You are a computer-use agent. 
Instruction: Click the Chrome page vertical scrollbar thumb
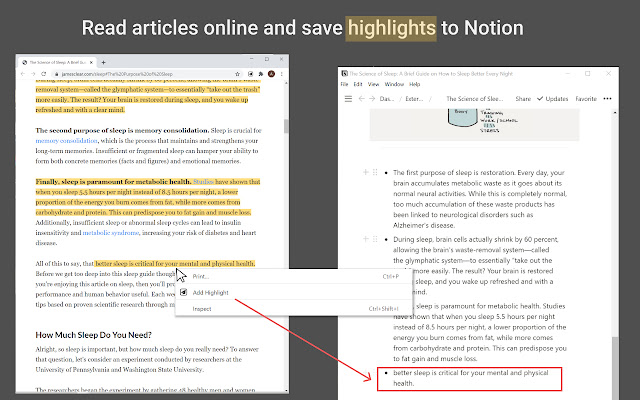click(286, 126)
